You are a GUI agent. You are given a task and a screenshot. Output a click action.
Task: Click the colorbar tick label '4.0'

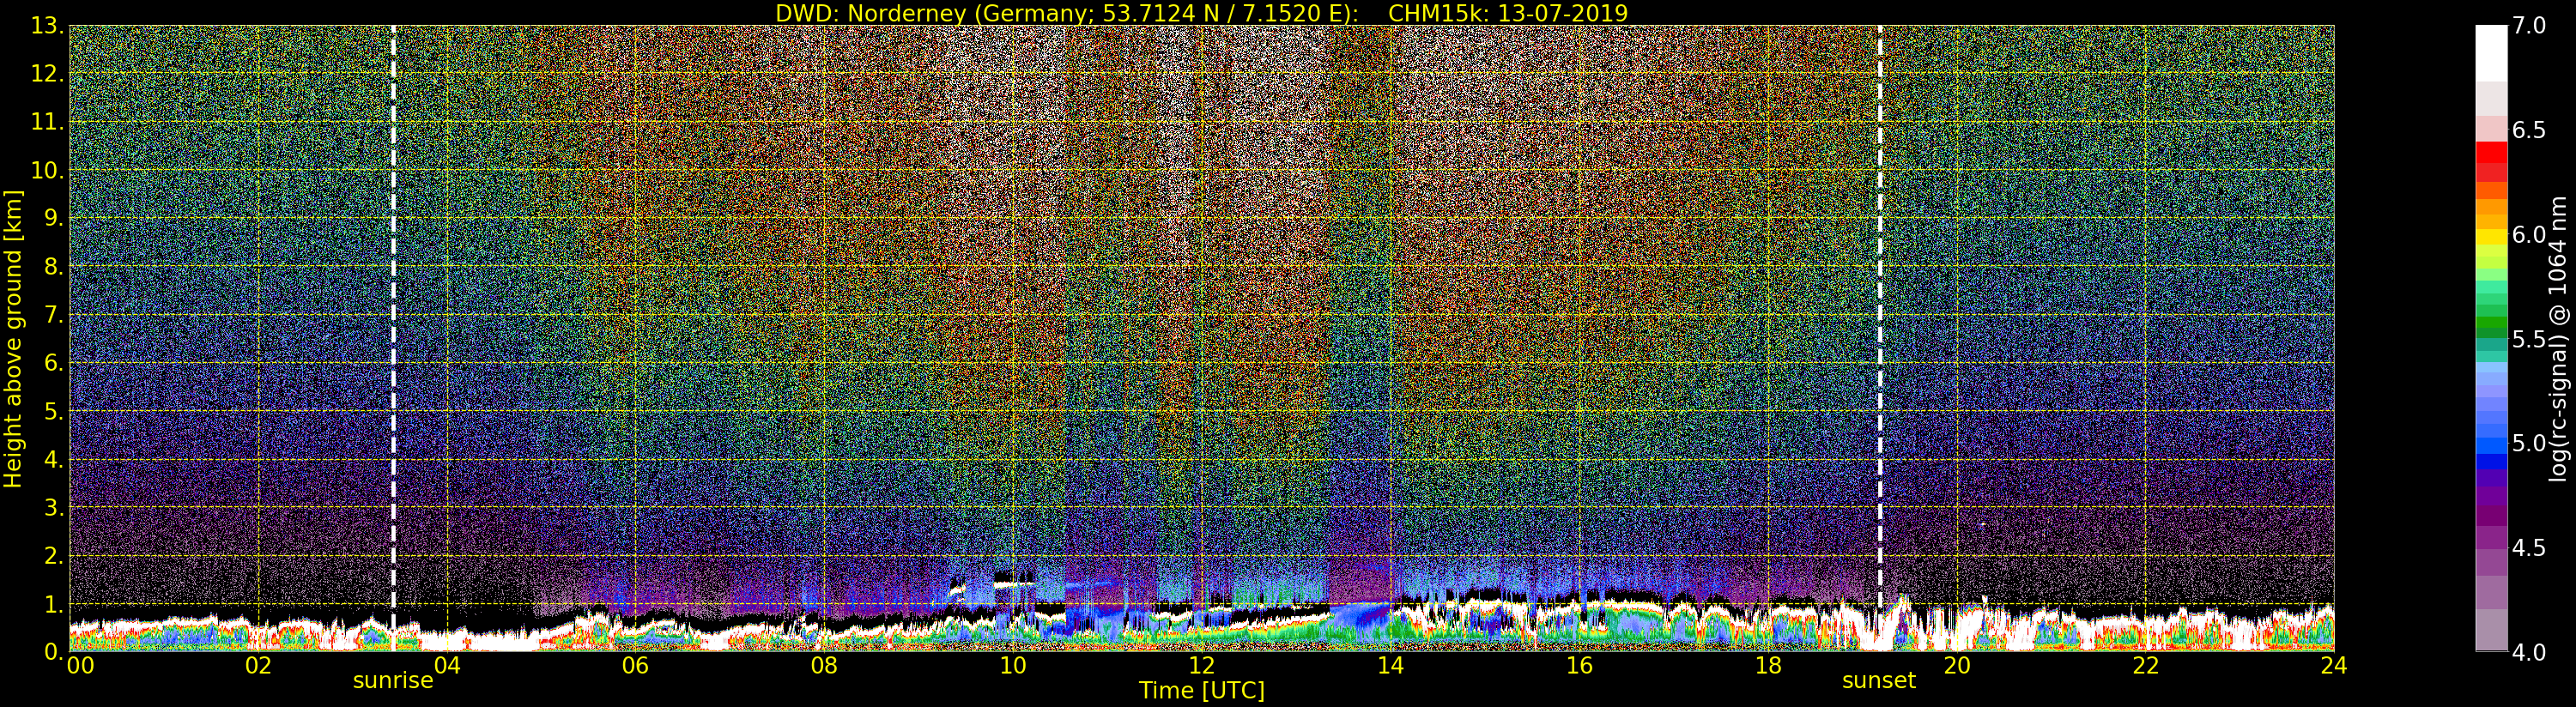[2529, 652]
